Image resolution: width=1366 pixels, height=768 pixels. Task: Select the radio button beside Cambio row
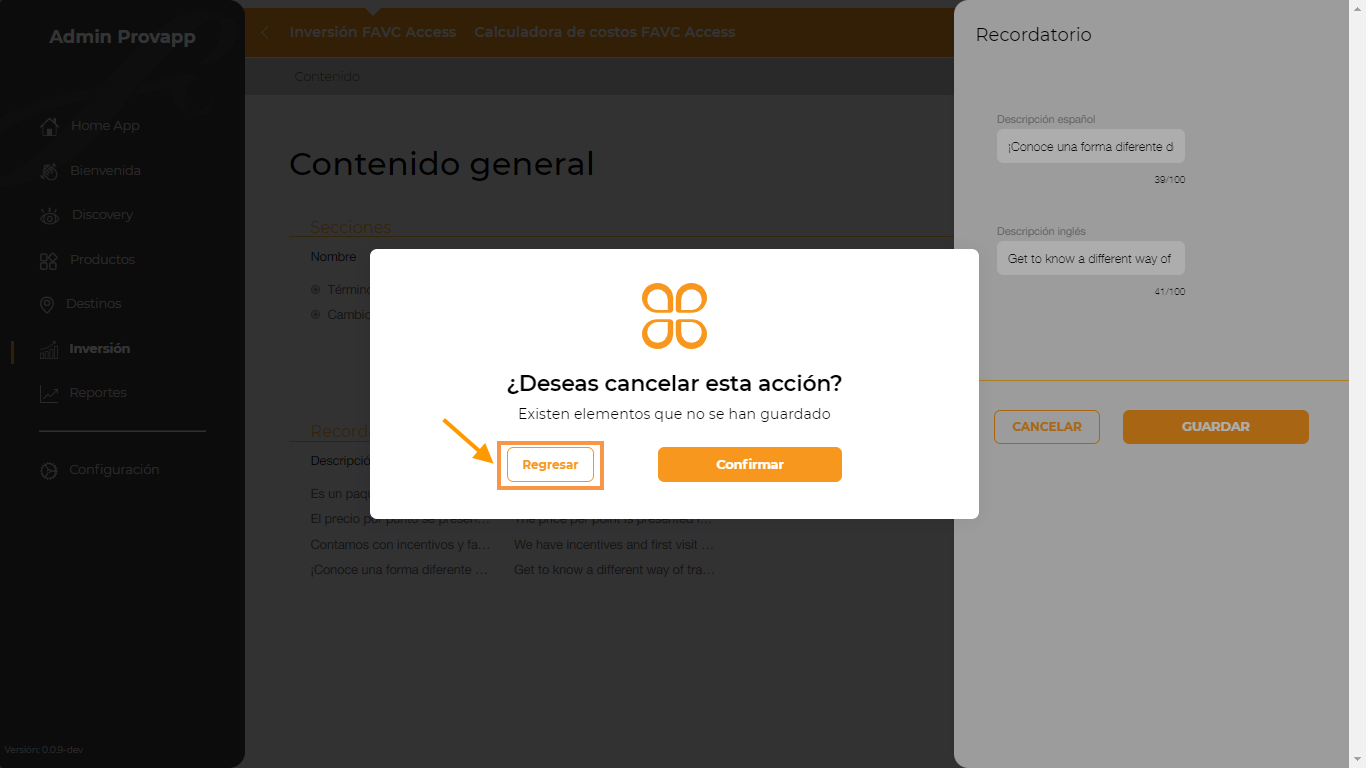point(316,314)
